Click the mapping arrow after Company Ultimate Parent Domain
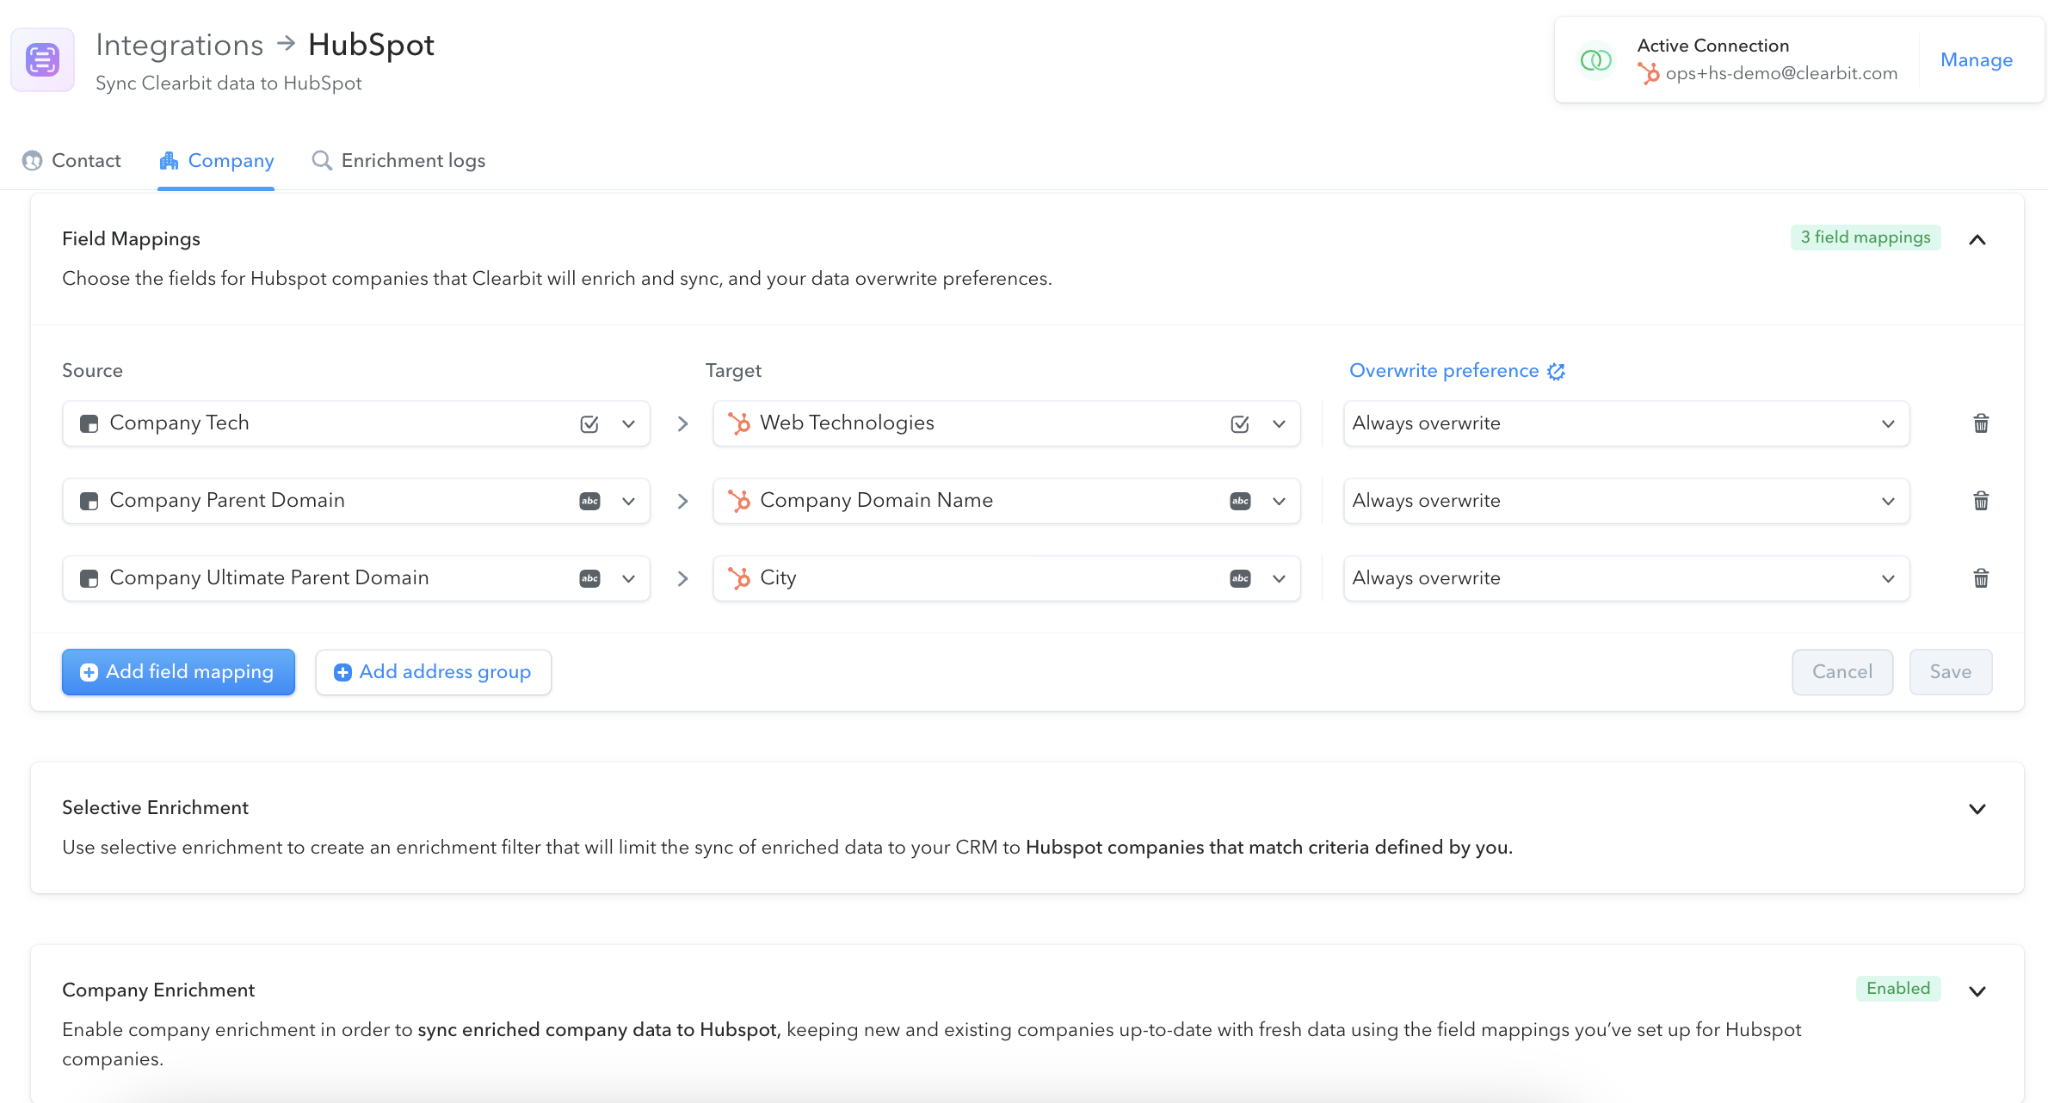 coord(683,578)
